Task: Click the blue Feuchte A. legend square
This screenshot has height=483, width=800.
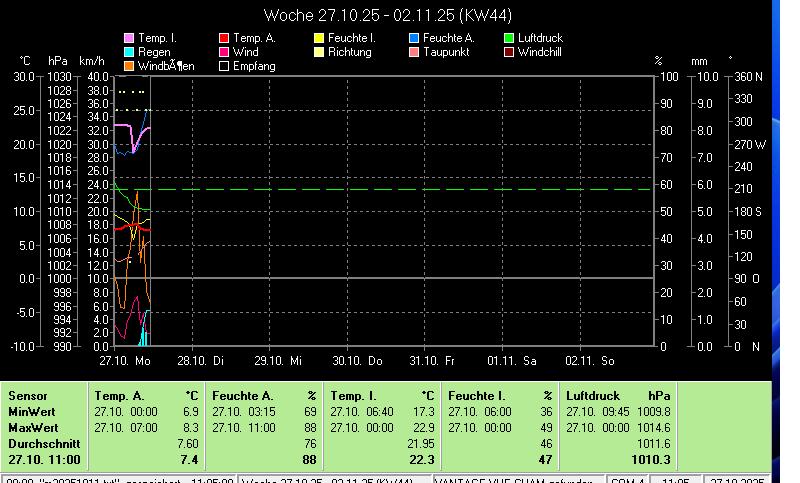Action: point(414,38)
